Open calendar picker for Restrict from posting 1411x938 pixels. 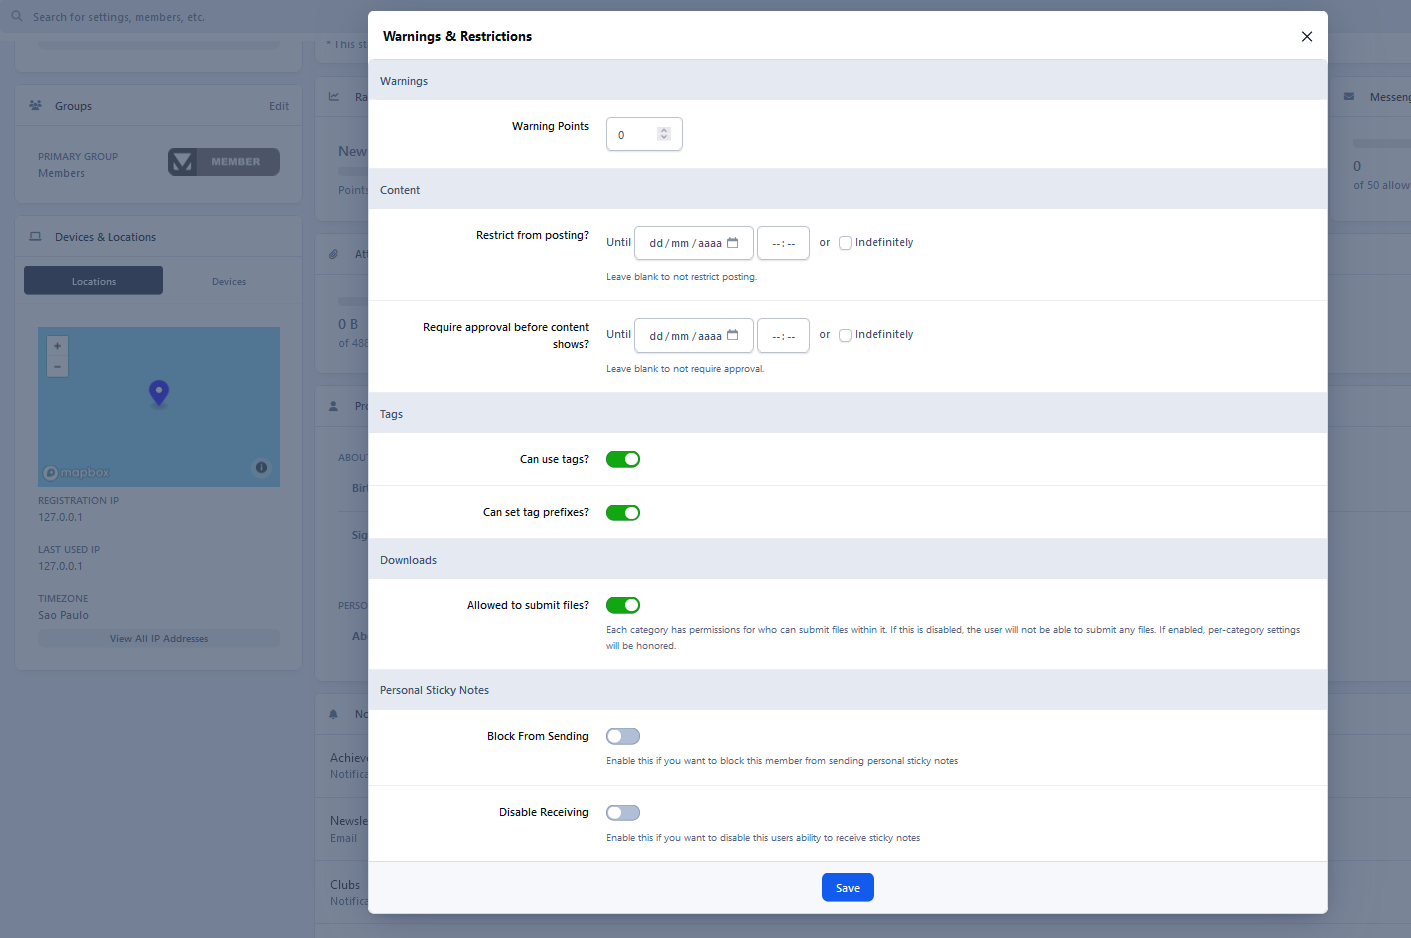(732, 243)
